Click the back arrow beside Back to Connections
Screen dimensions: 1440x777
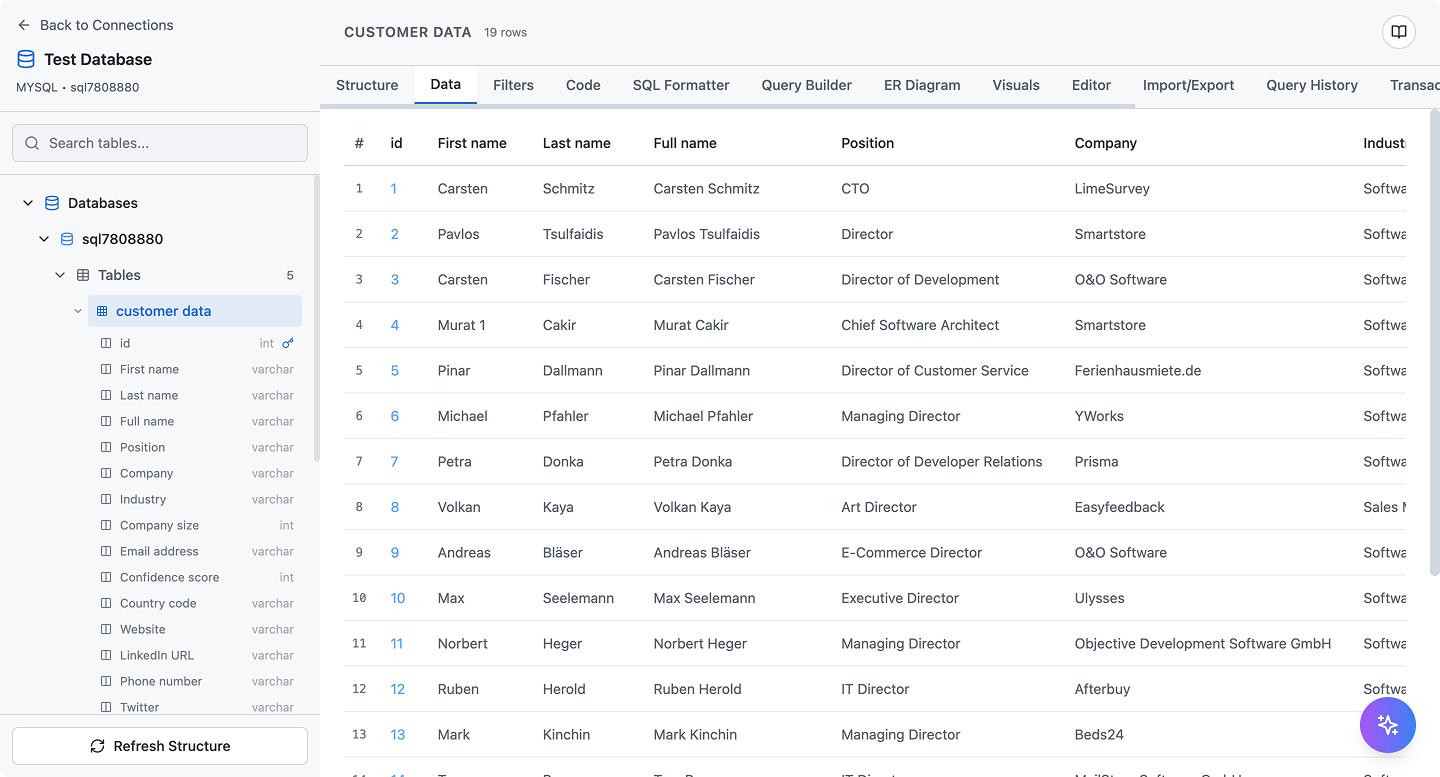point(22,24)
